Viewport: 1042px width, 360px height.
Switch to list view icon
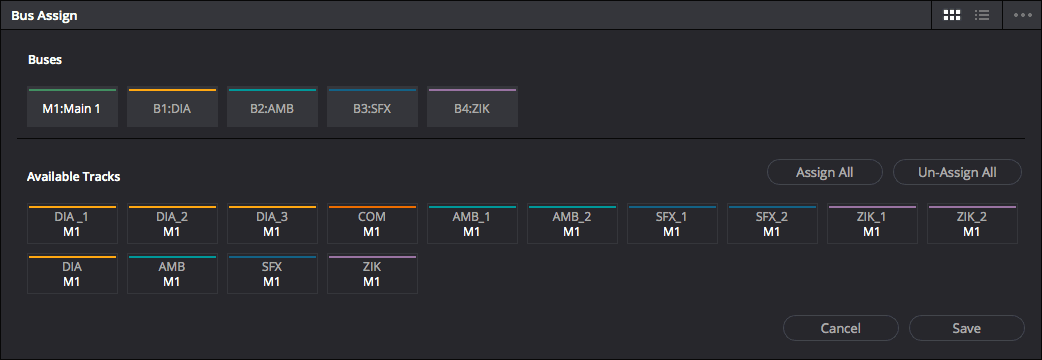pos(982,15)
